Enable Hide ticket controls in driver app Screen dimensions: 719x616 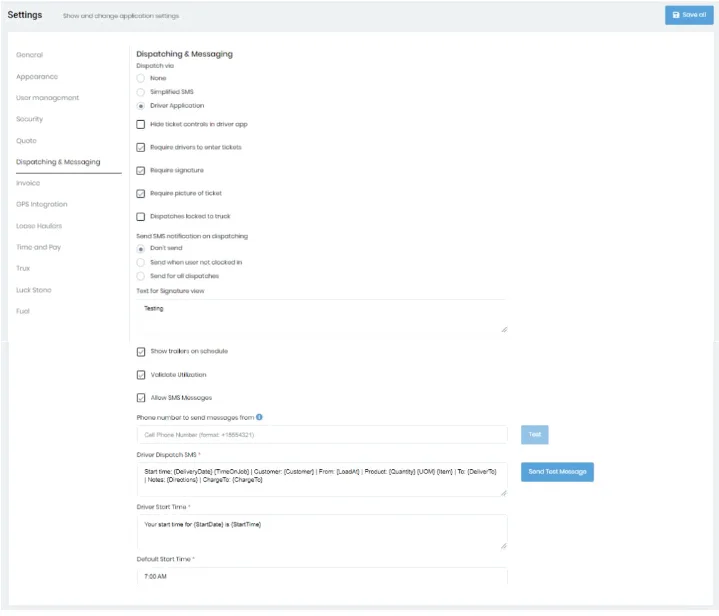[x=141, y=124]
